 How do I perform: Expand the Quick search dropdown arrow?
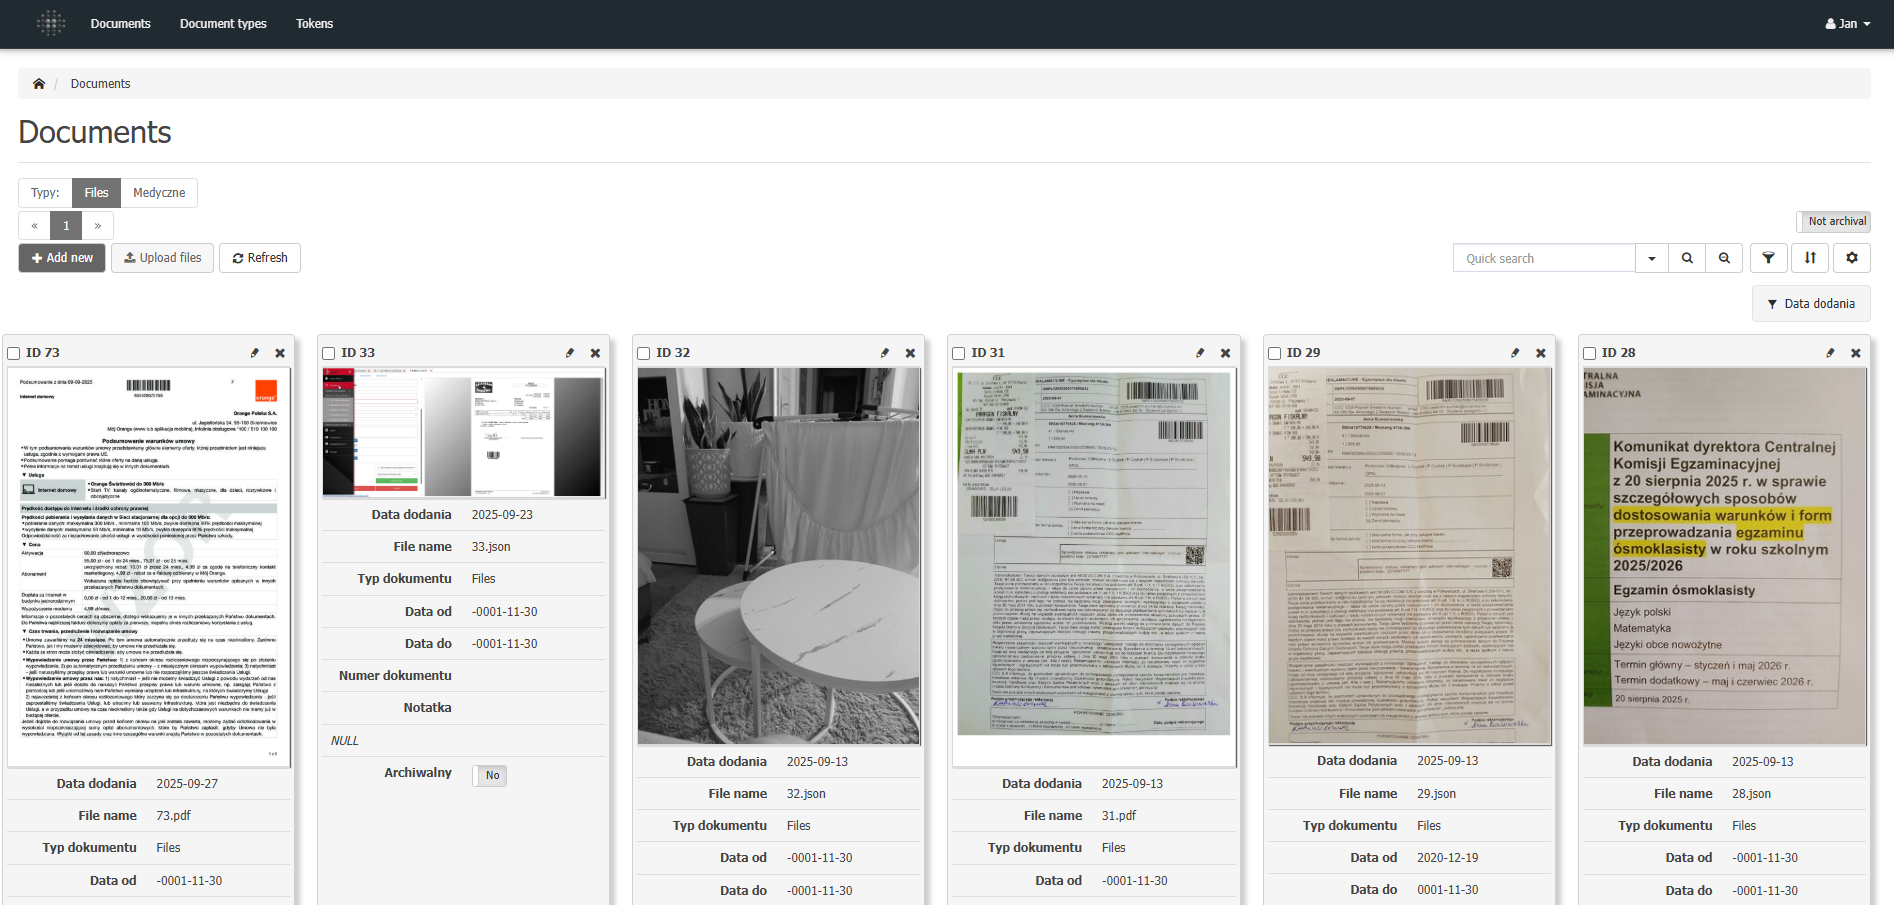(1651, 258)
